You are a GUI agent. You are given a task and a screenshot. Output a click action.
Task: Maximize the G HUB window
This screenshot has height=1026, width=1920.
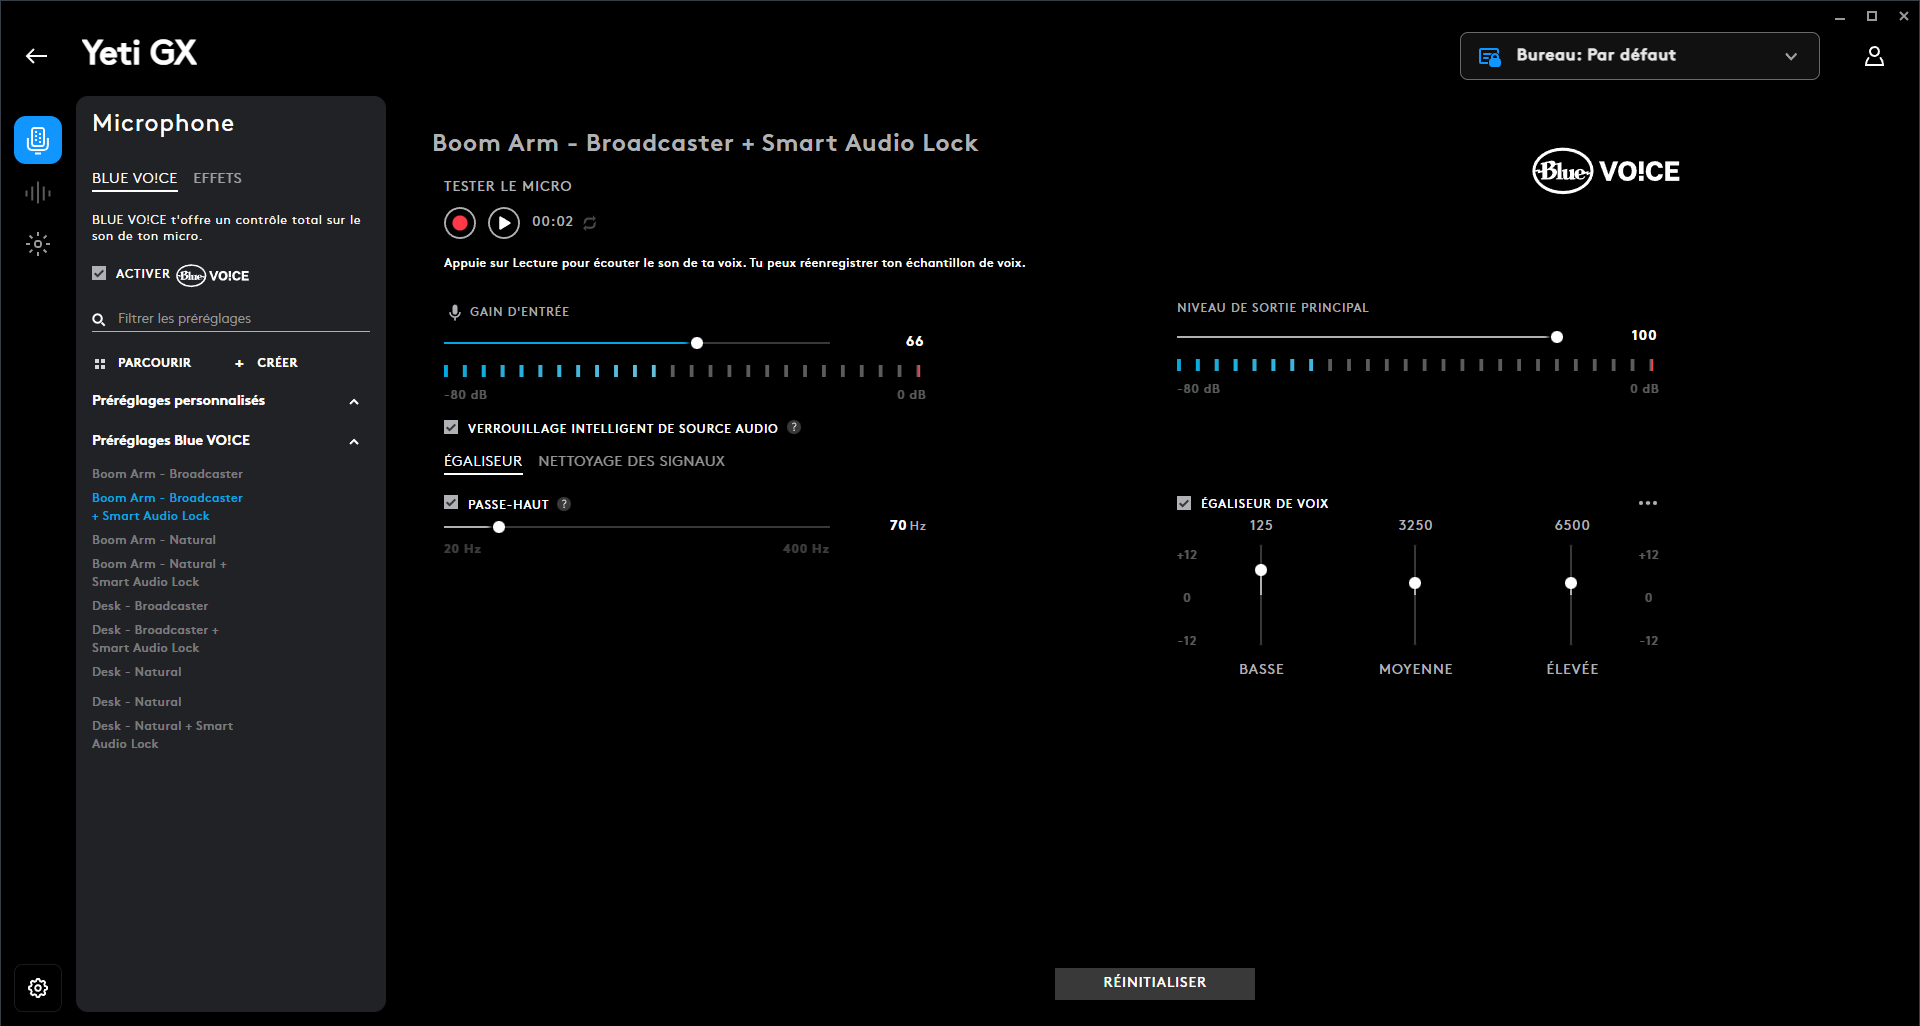pyautogui.click(x=1872, y=16)
